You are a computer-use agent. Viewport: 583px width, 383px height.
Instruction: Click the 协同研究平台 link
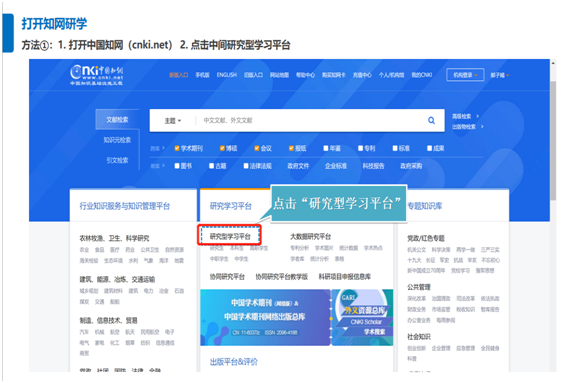click(x=227, y=277)
